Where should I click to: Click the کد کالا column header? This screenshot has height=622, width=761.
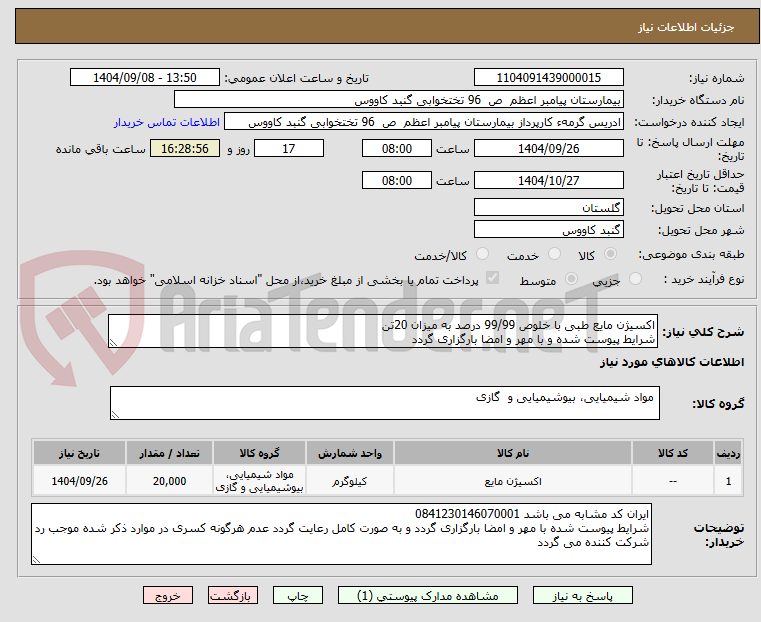click(673, 453)
